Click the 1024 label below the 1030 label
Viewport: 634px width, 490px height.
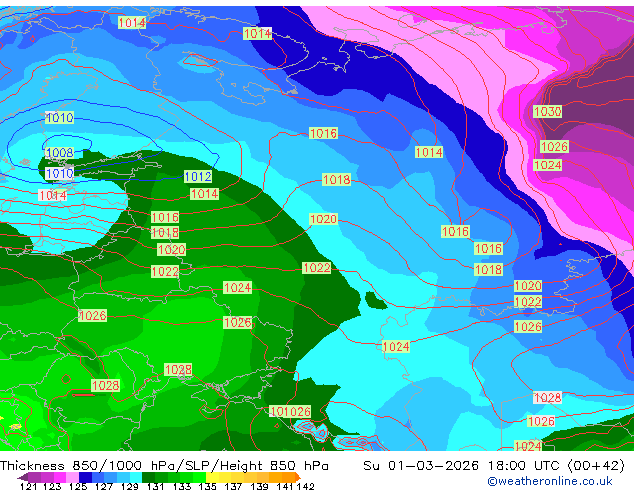547,165
